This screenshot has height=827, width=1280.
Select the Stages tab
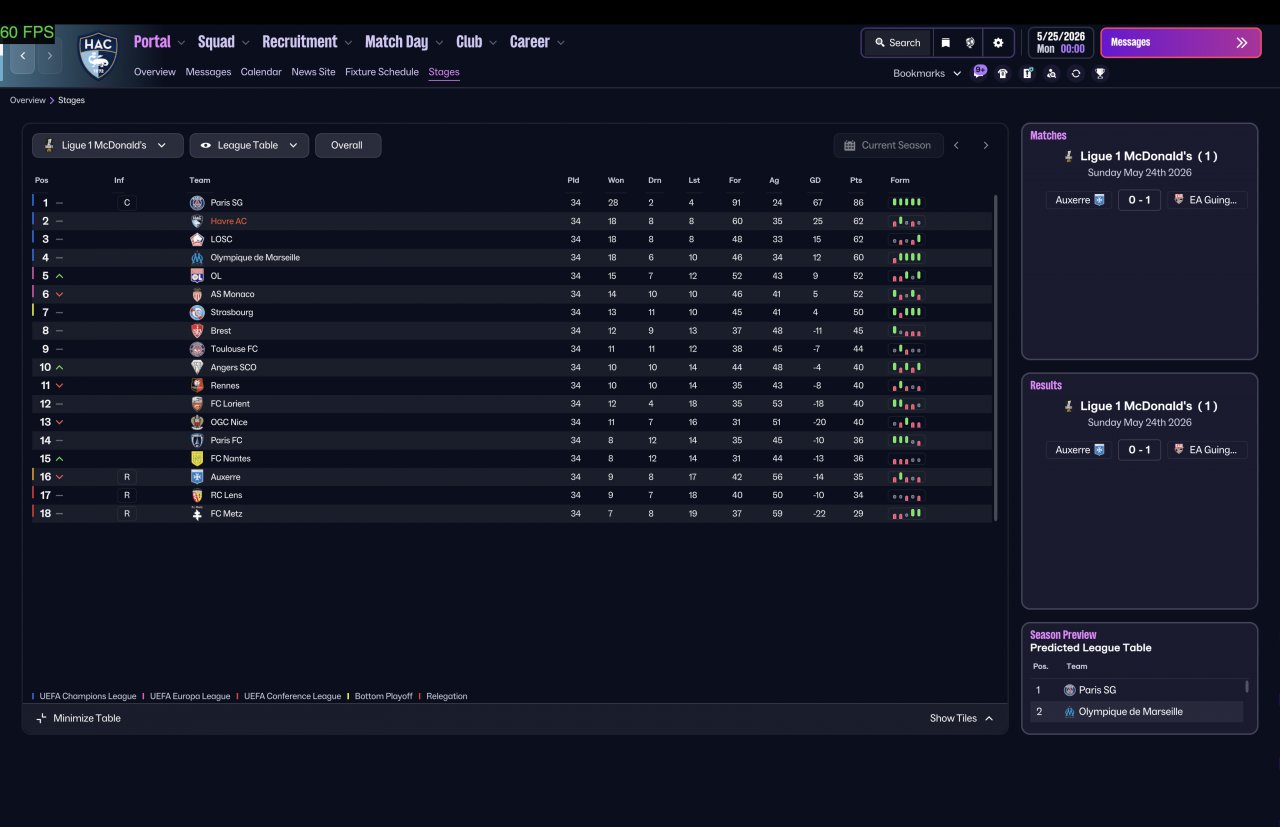[x=444, y=72]
